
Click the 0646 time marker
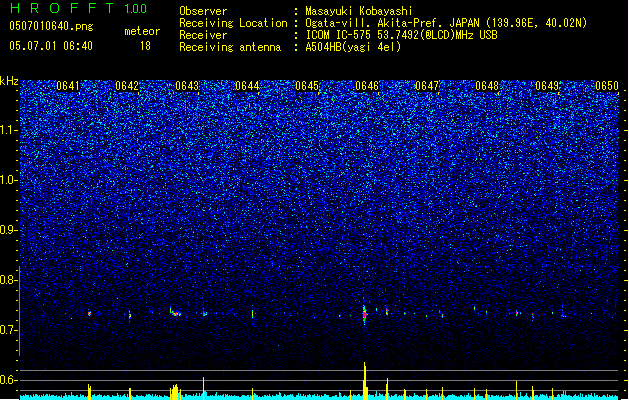click(x=367, y=86)
